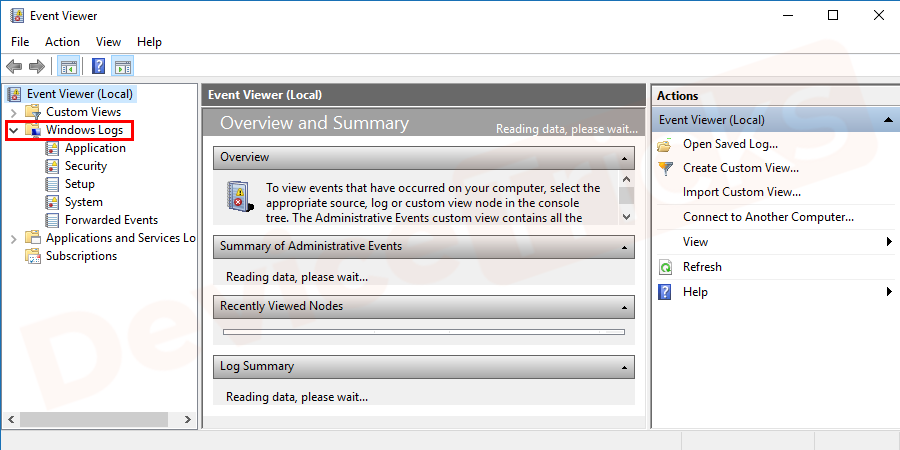The image size is (900, 450).
Task: Open the File menu
Action: tap(20, 42)
